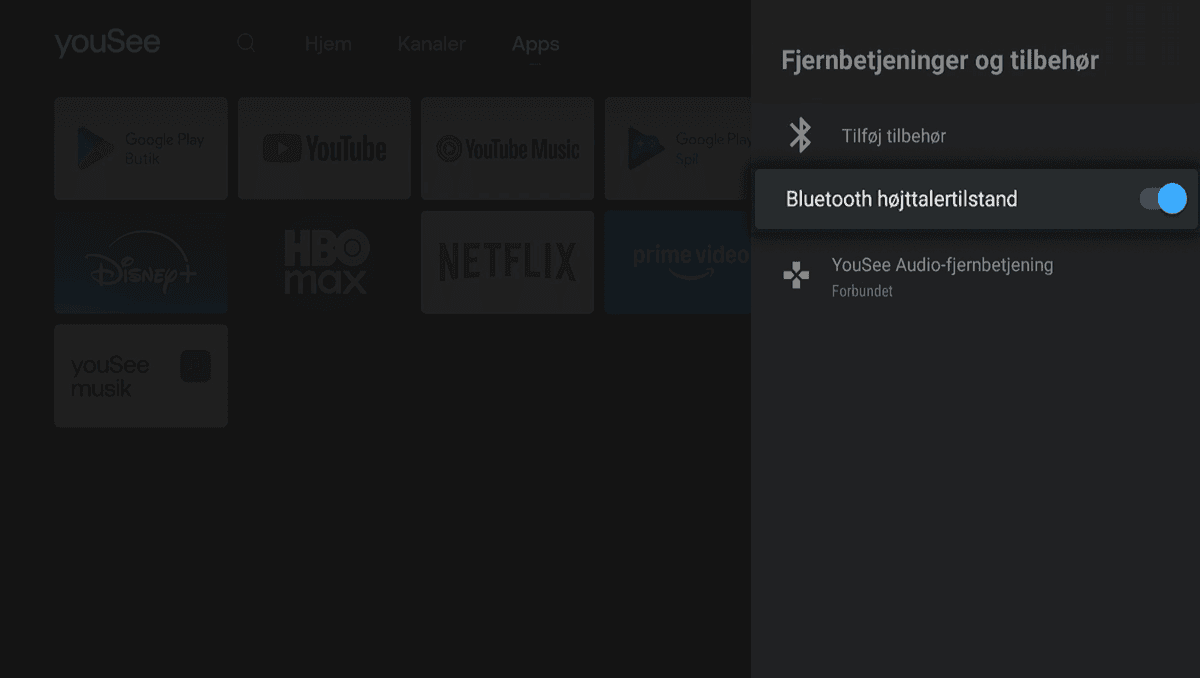Click the gamepad icon for YouSee Audio-fjernbetjening
The height and width of the screenshot is (678, 1200).
(796, 276)
